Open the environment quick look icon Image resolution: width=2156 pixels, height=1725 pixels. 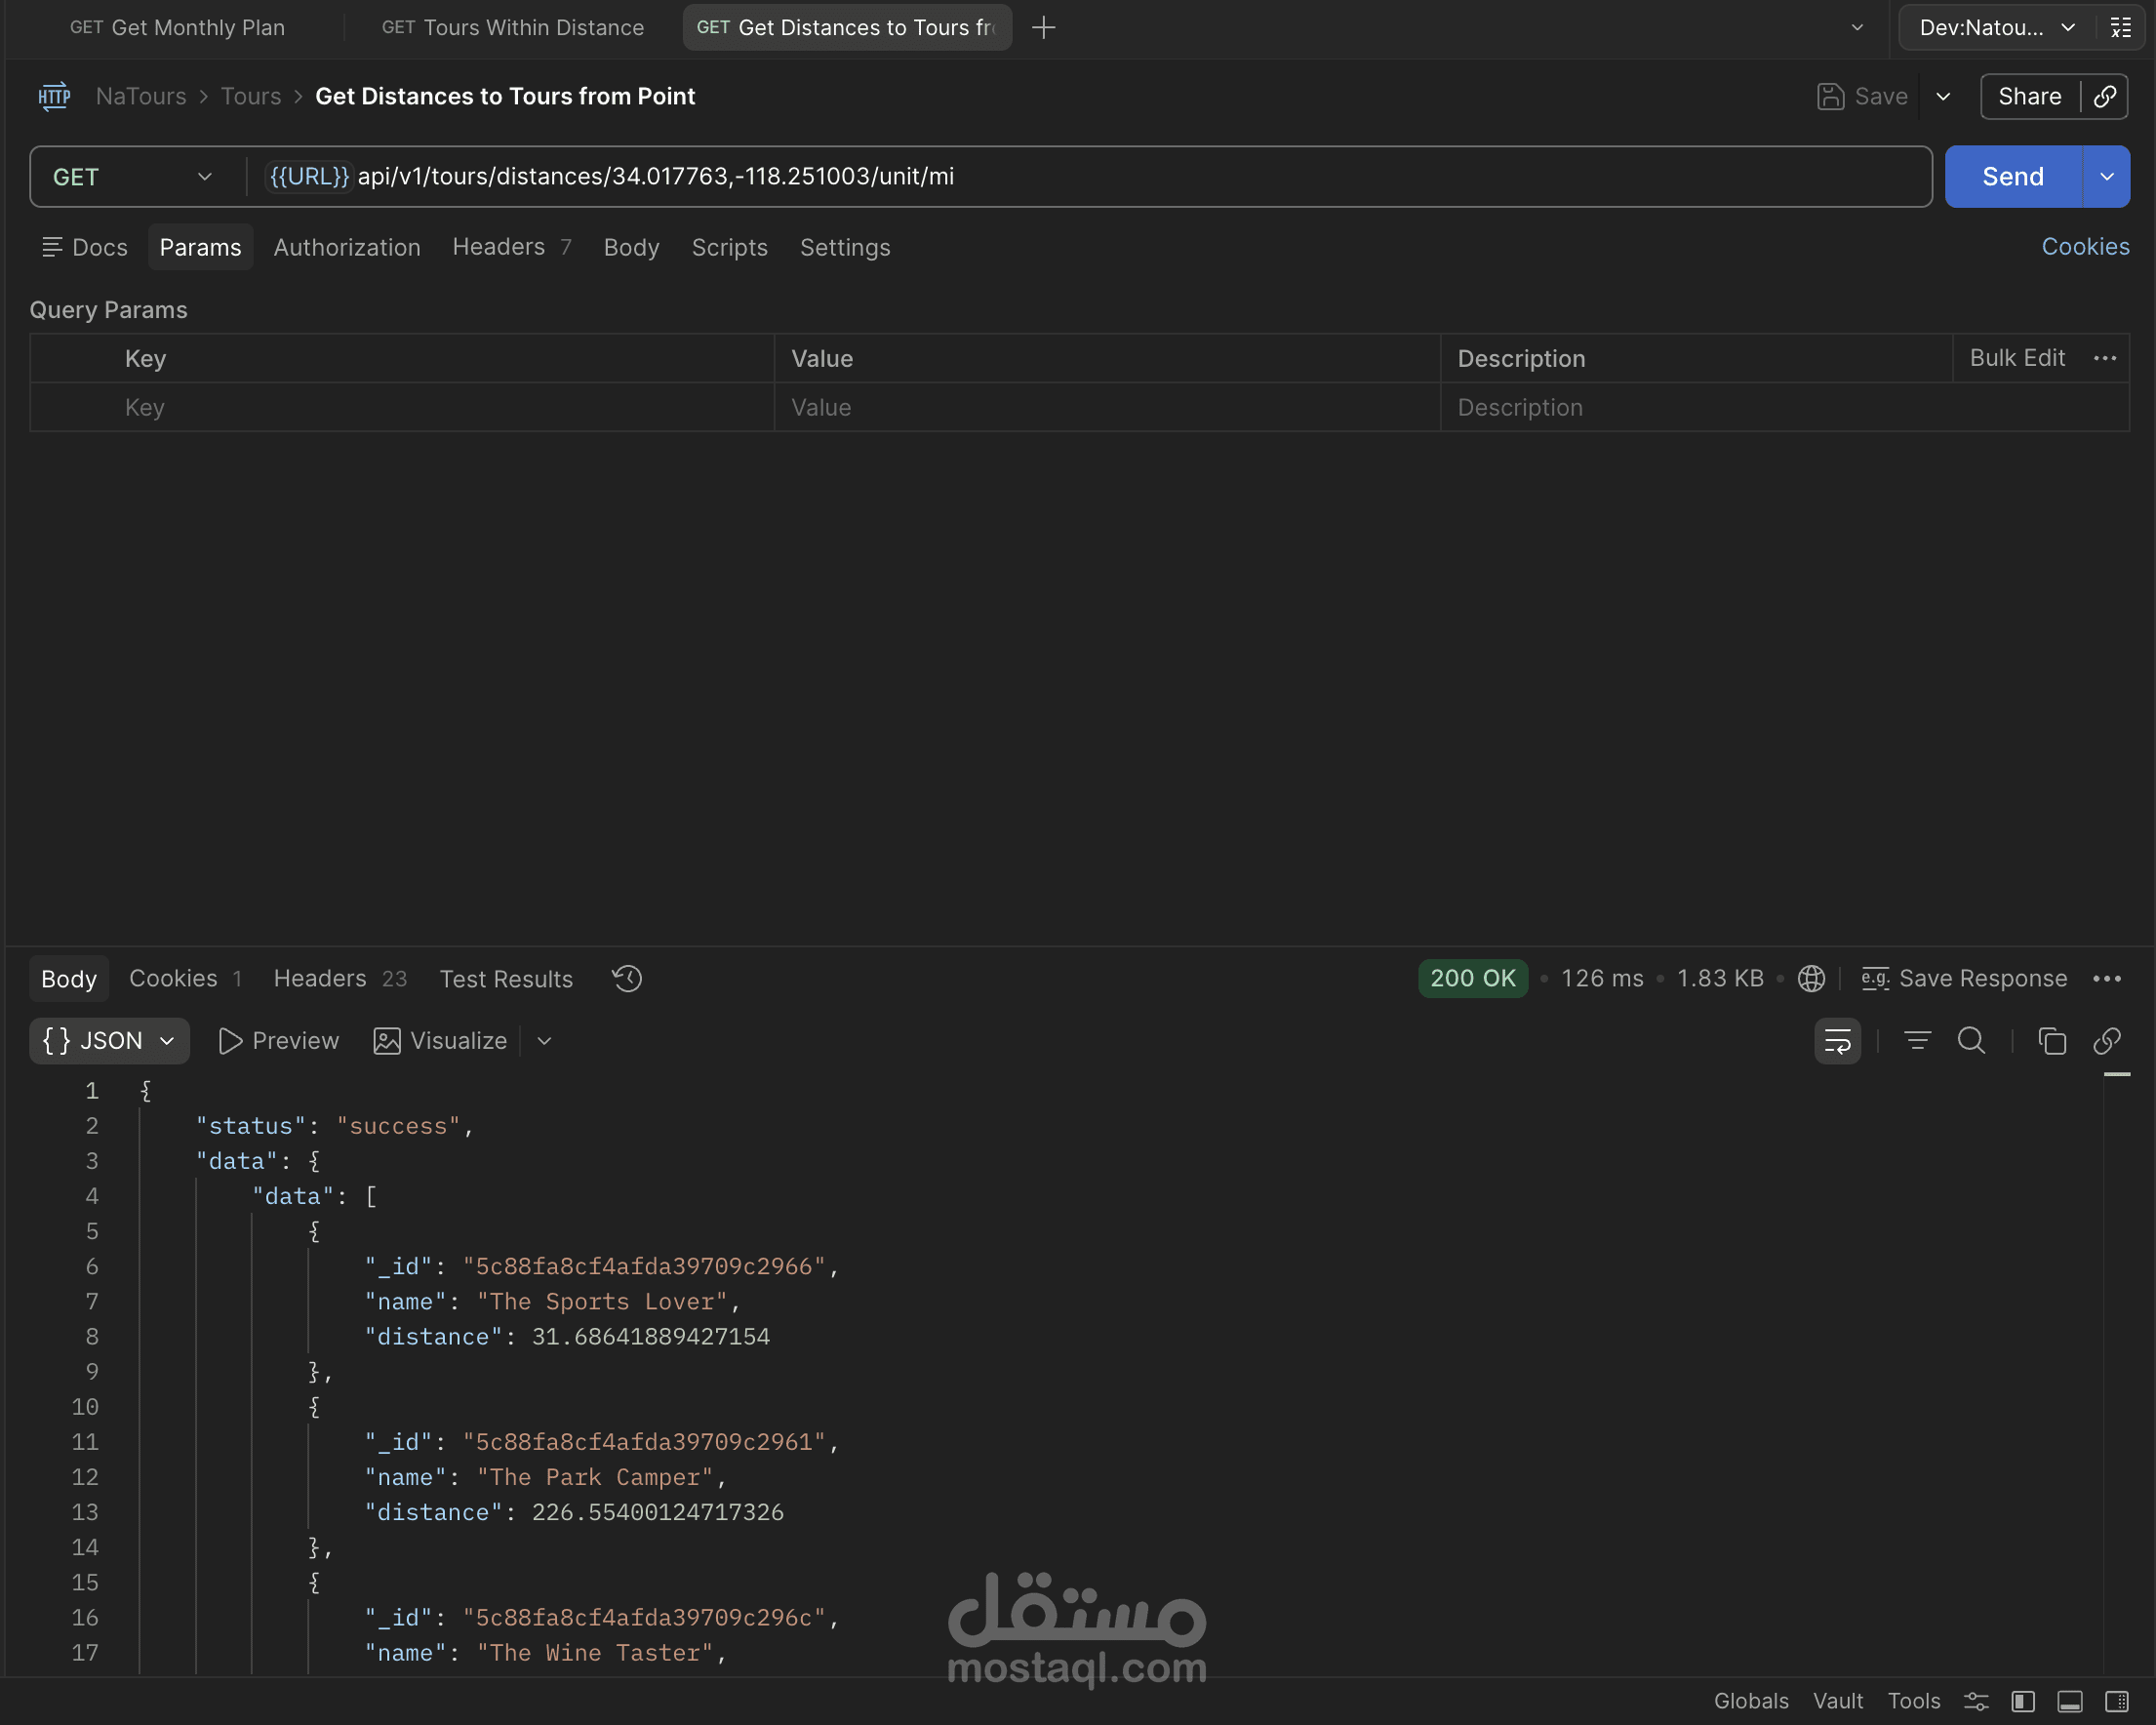click(2121, 28)
